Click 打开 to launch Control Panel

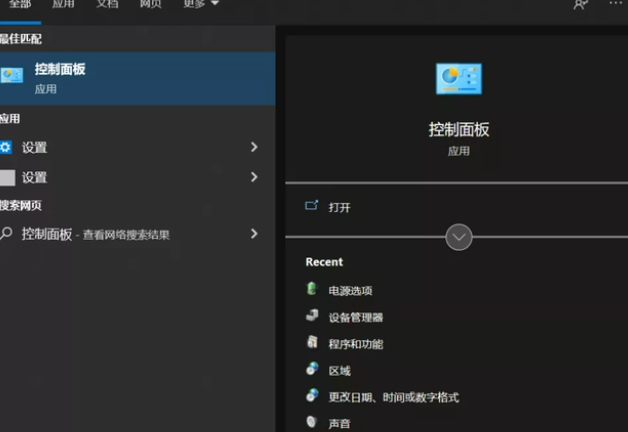(339, 207)
